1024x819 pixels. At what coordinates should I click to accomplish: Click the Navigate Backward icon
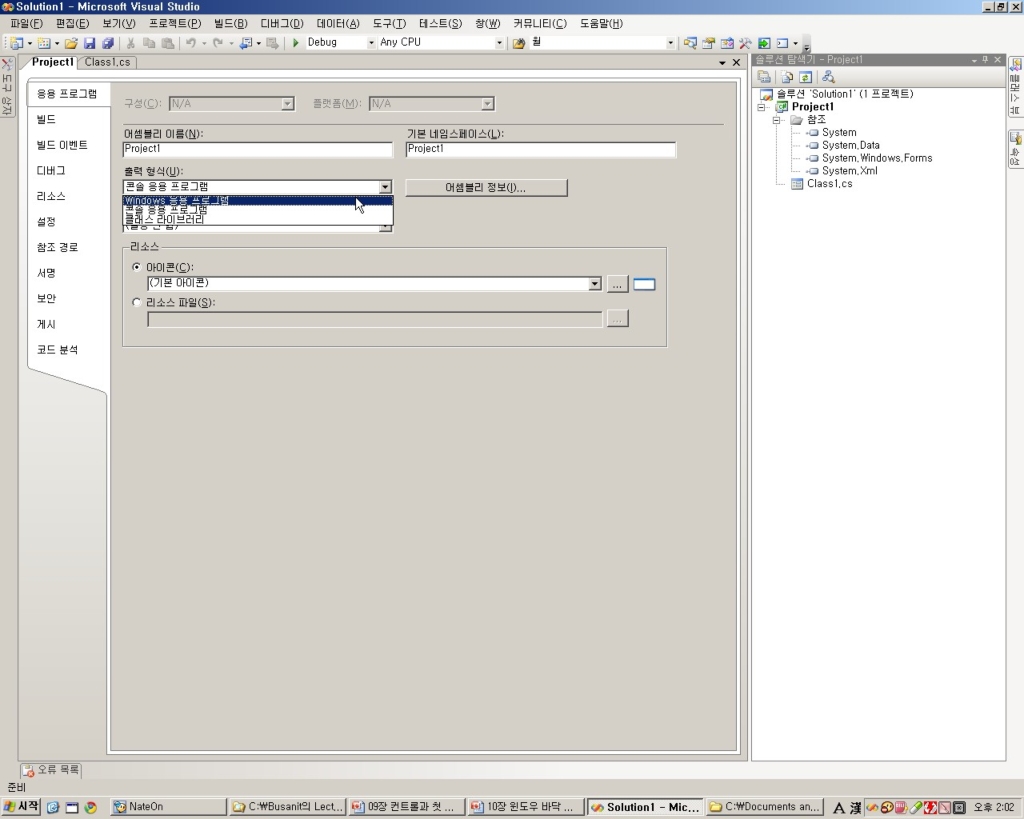(246, 43)
